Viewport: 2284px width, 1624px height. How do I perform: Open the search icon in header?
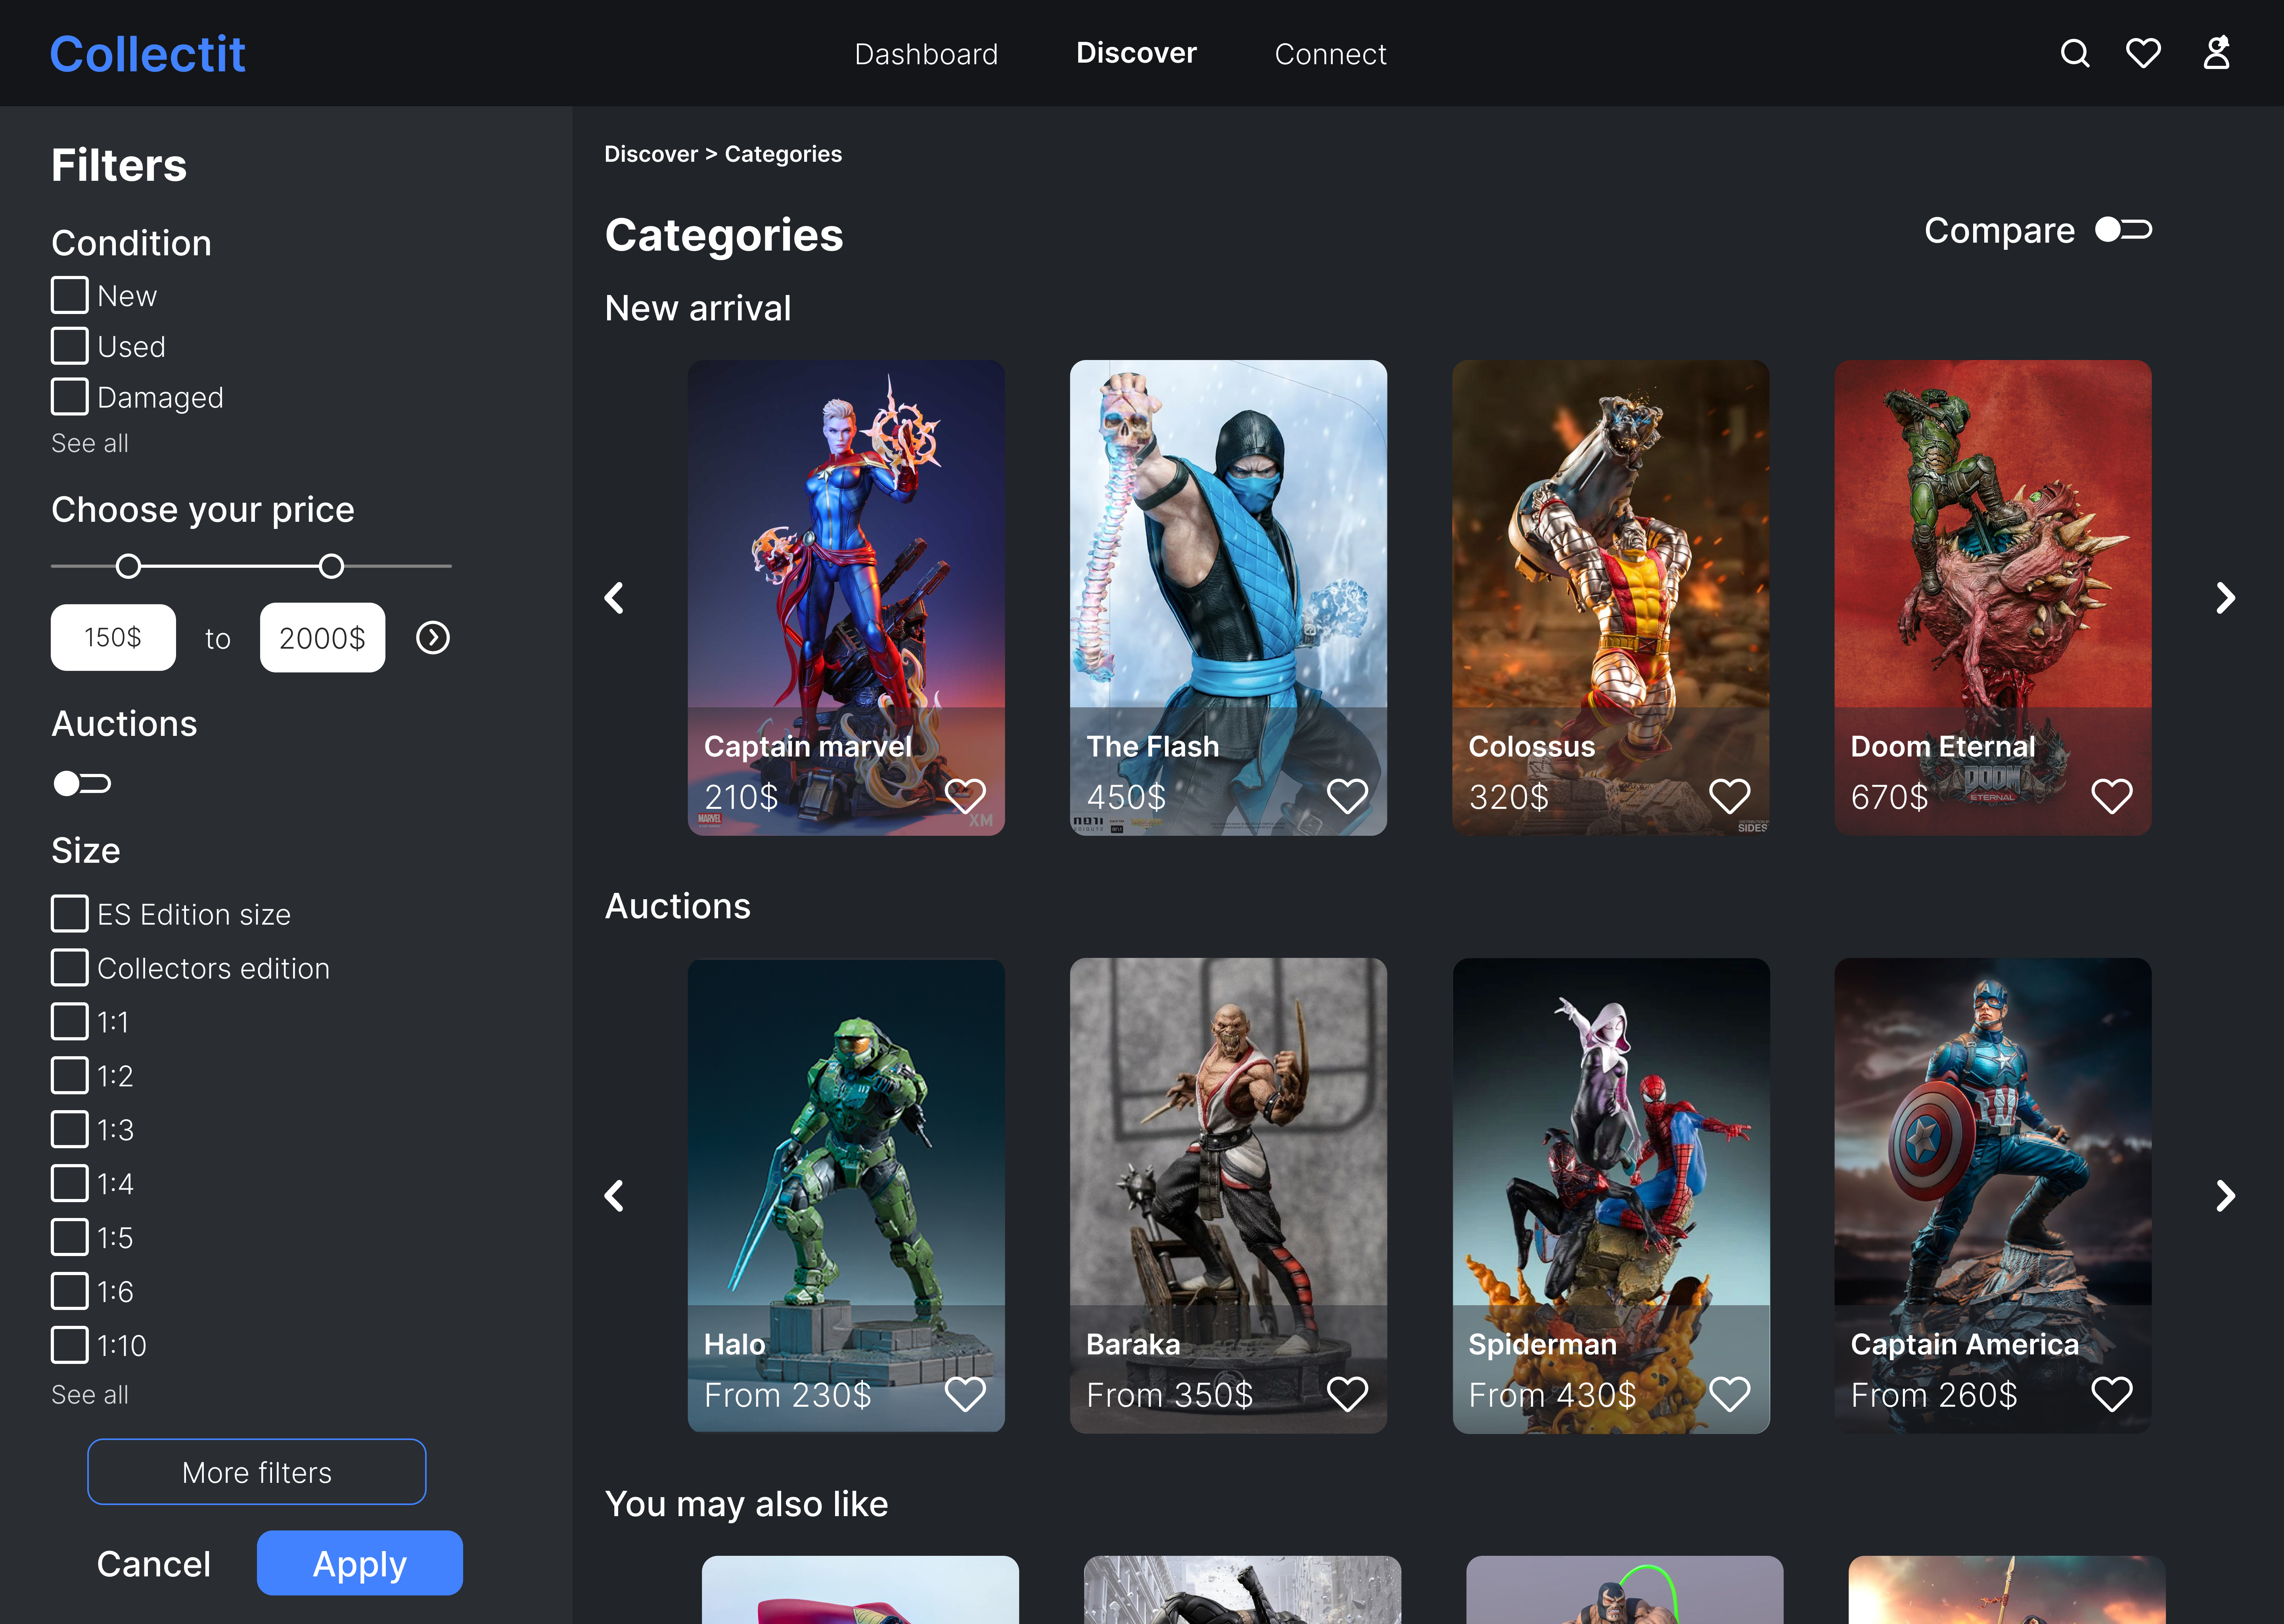click(2075, 53)
